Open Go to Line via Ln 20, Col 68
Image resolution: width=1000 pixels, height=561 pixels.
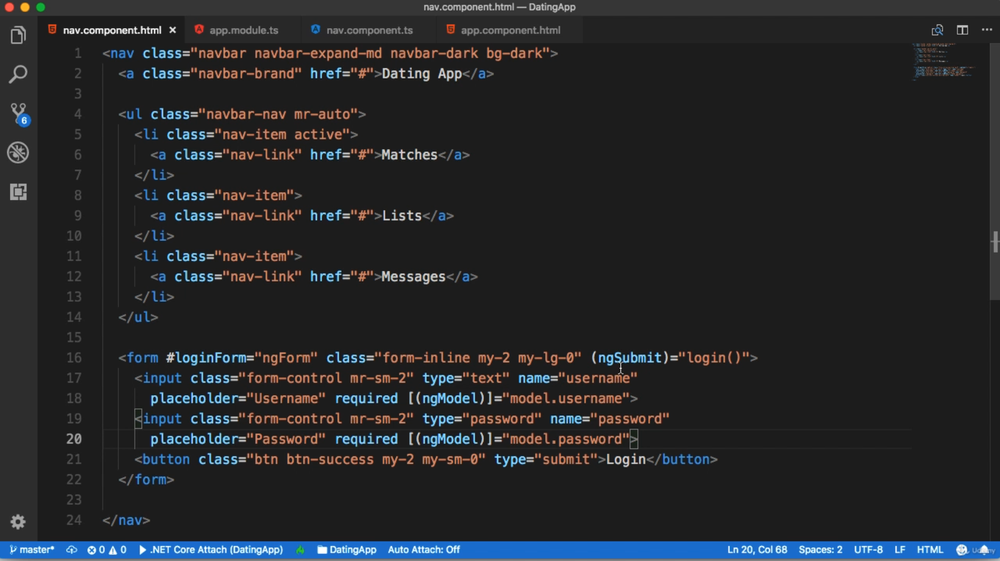(757, 550)
